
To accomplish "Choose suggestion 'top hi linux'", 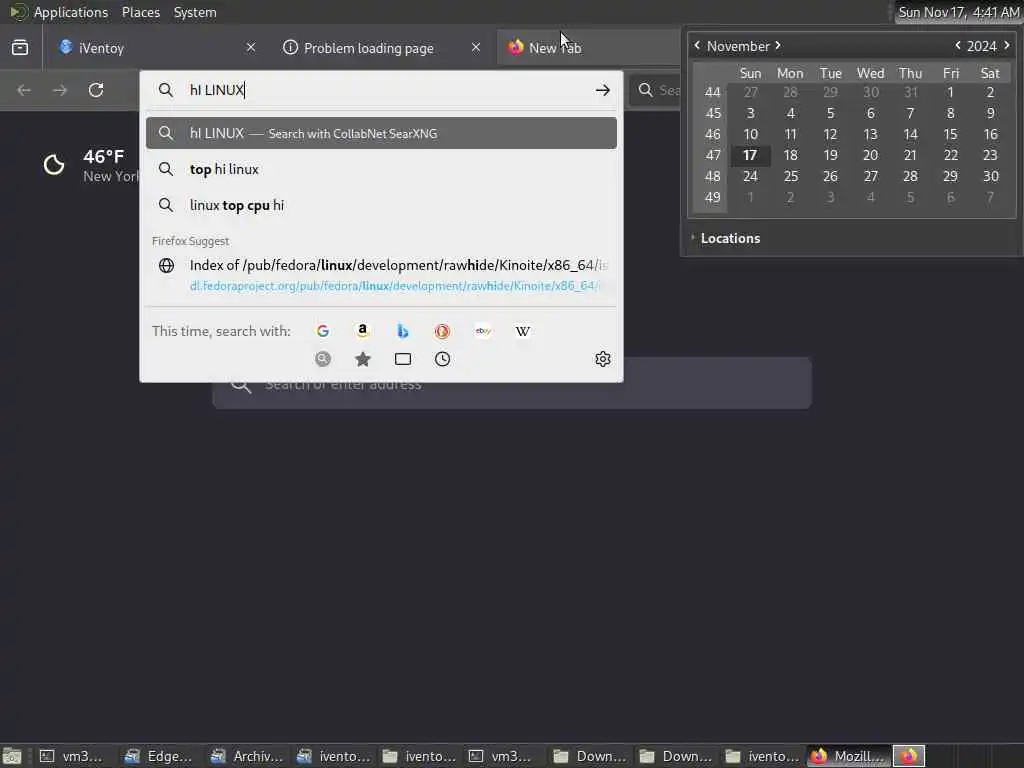I will (381, 169).
